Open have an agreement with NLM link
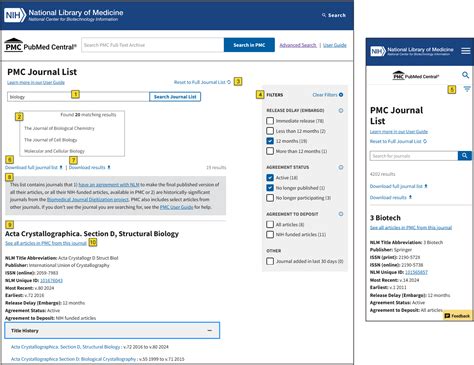Viewport: 474px width, 365px height. 109,184
